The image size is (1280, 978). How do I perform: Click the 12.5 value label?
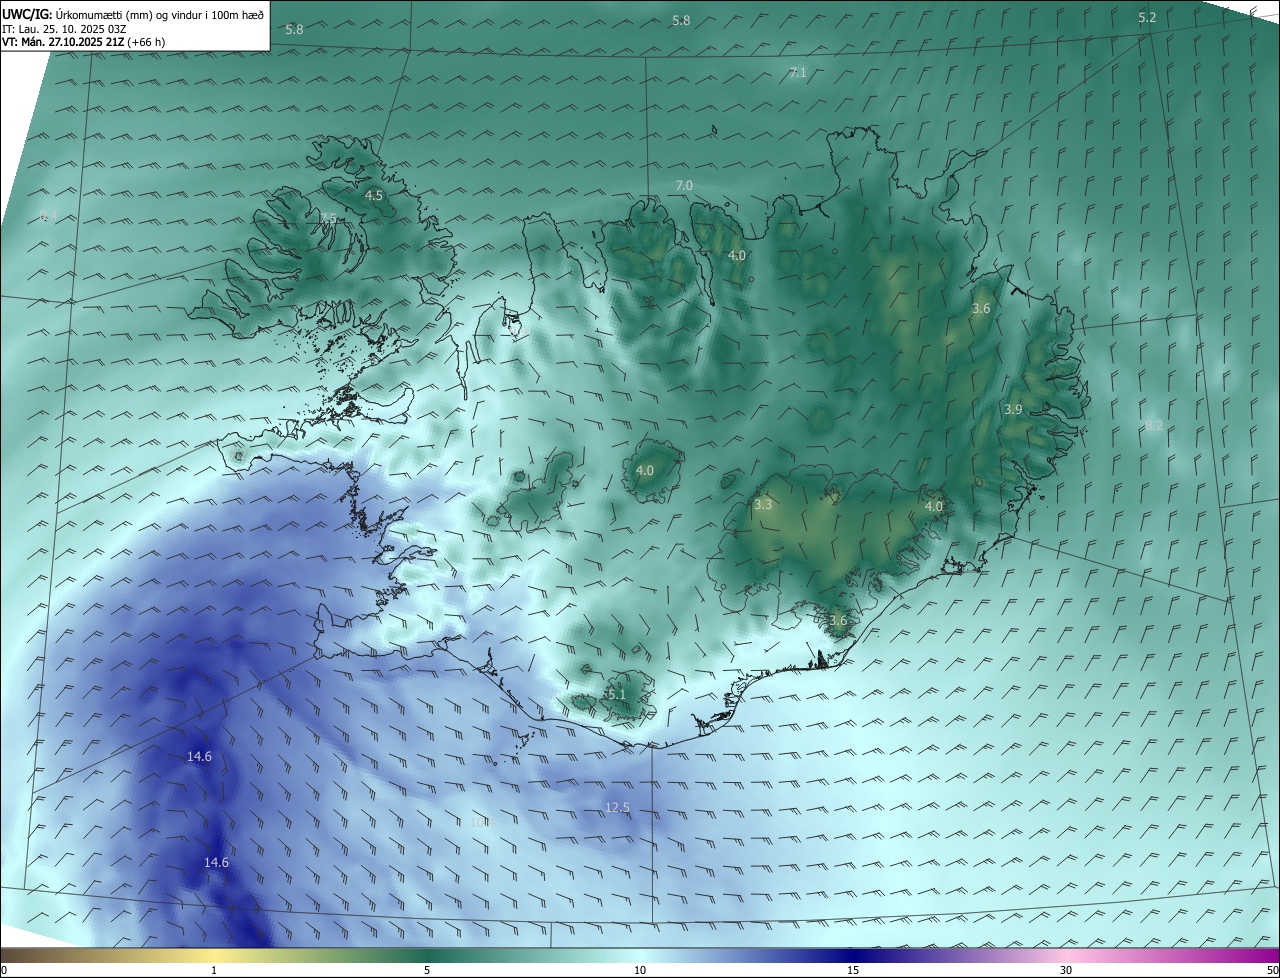[618, 808]
